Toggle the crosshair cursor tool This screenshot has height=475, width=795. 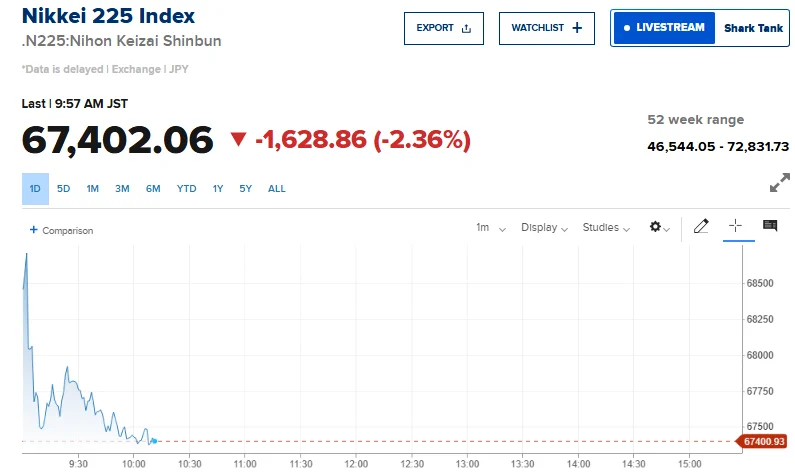pyautogui.click(x=735, y=226)
